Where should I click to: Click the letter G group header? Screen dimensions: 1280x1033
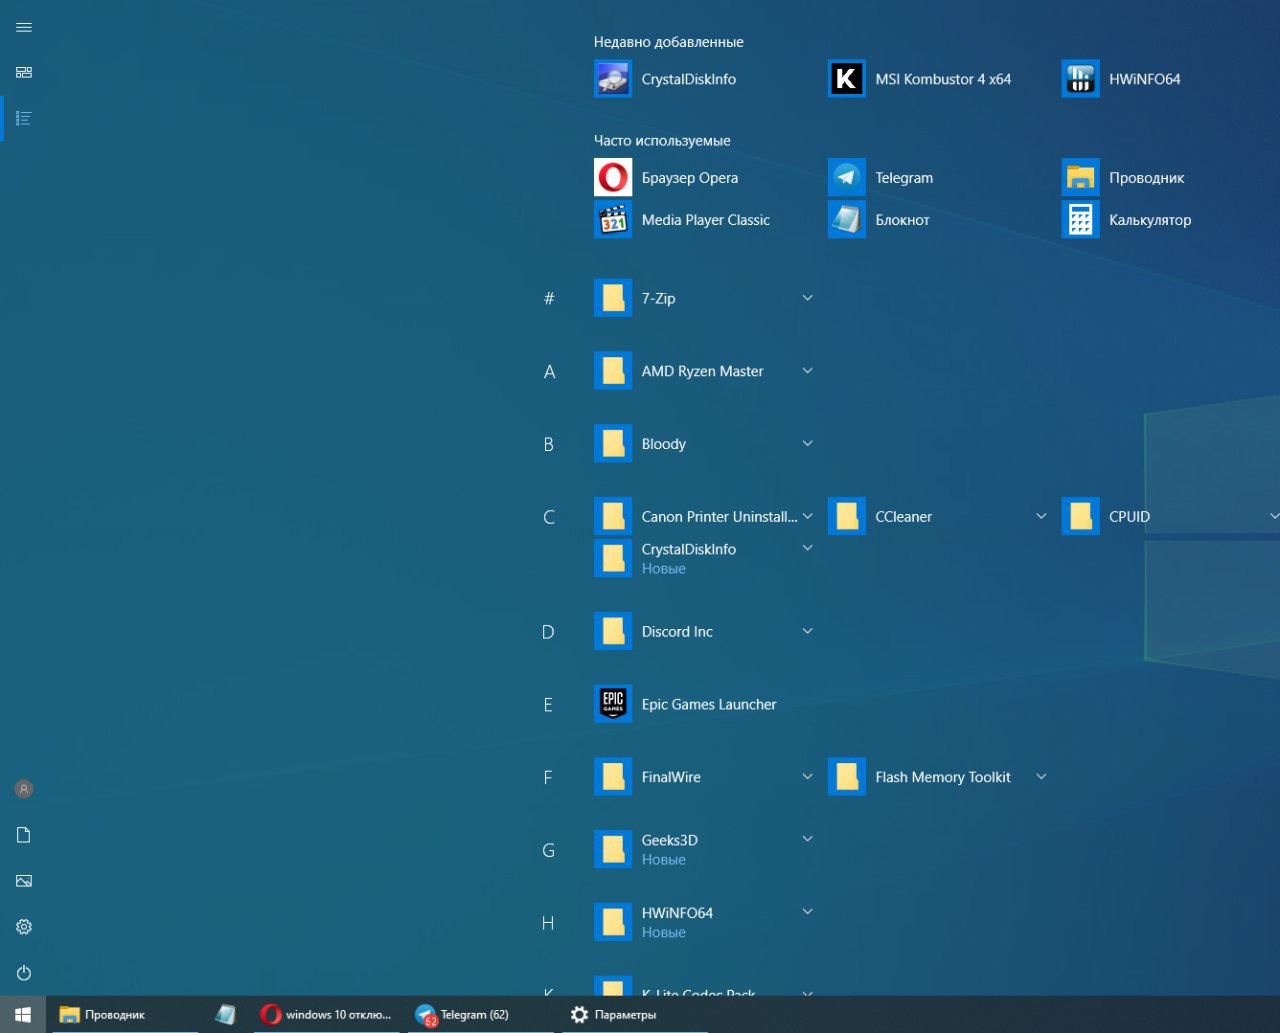point(549,850)
